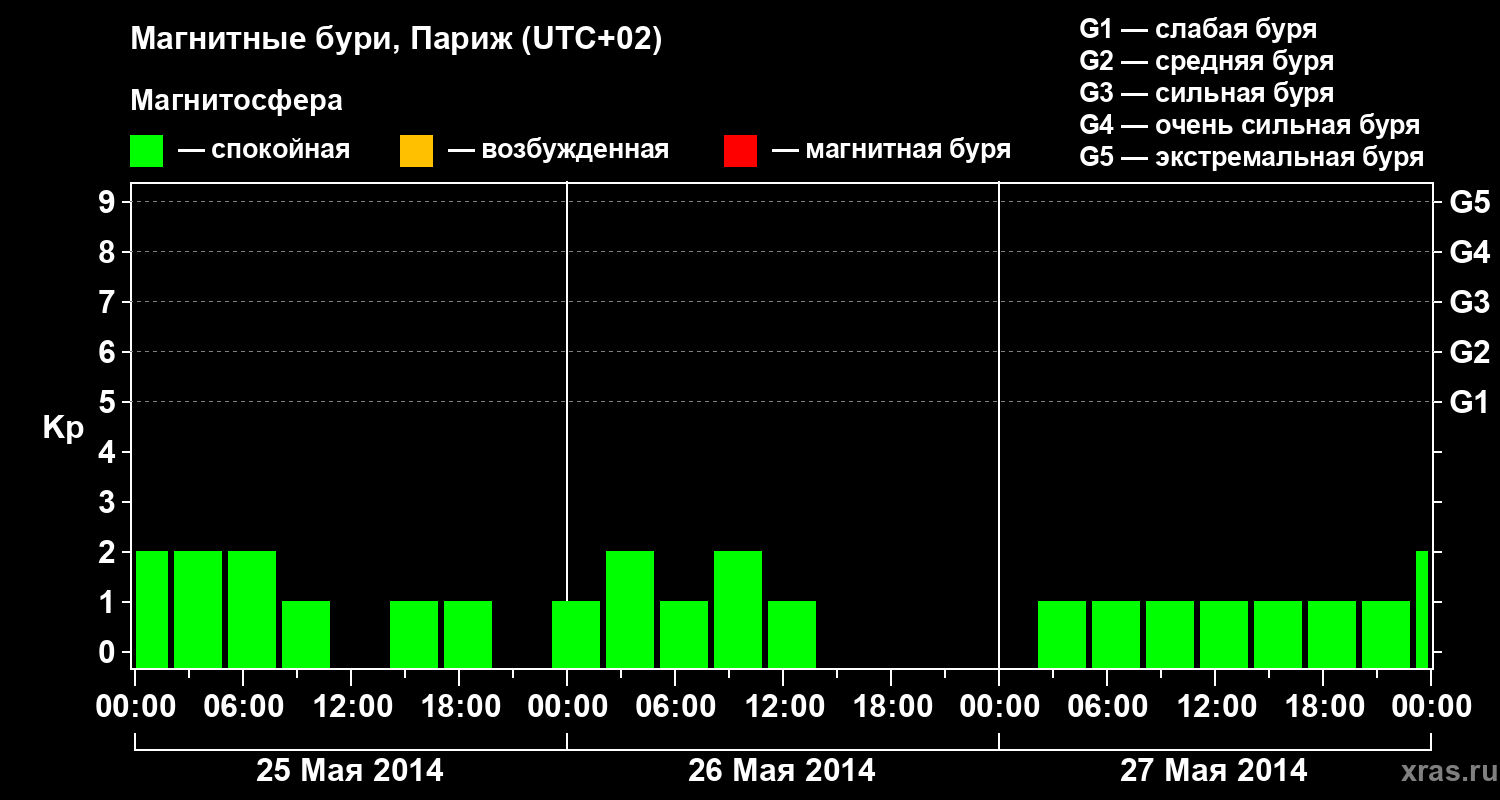The height and width of the screenshot is (800, 1500).
Task: Select the 'G1 — слабая буря' line
Action: pos(1198,29)
